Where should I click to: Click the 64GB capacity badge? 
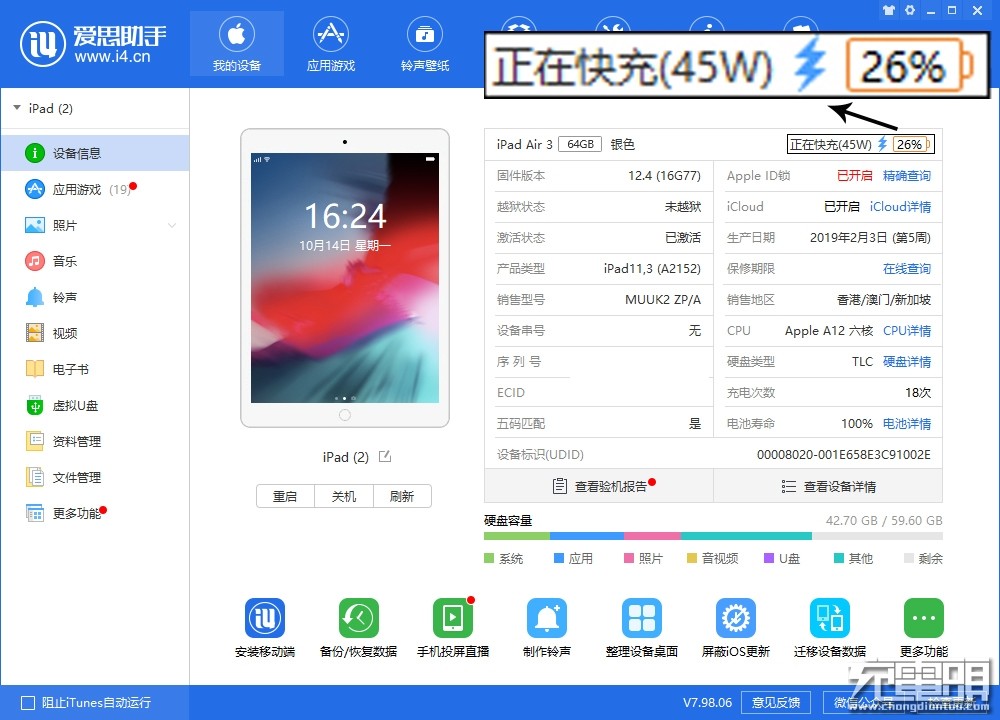pyautogui.click(x=580, y=144)
